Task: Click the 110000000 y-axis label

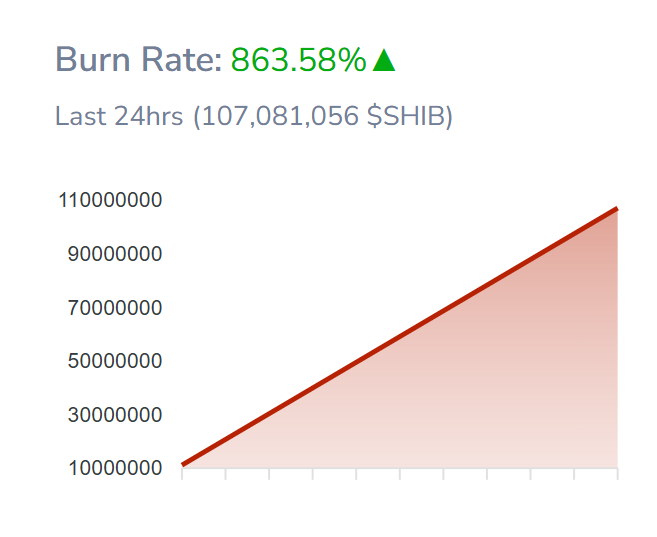Action: [x=110, y=200]
